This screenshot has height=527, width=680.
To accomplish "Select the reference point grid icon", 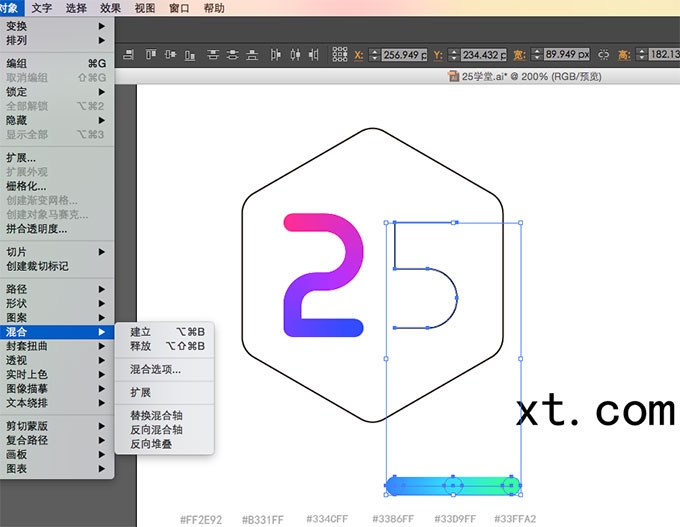I will pos(340,54).
